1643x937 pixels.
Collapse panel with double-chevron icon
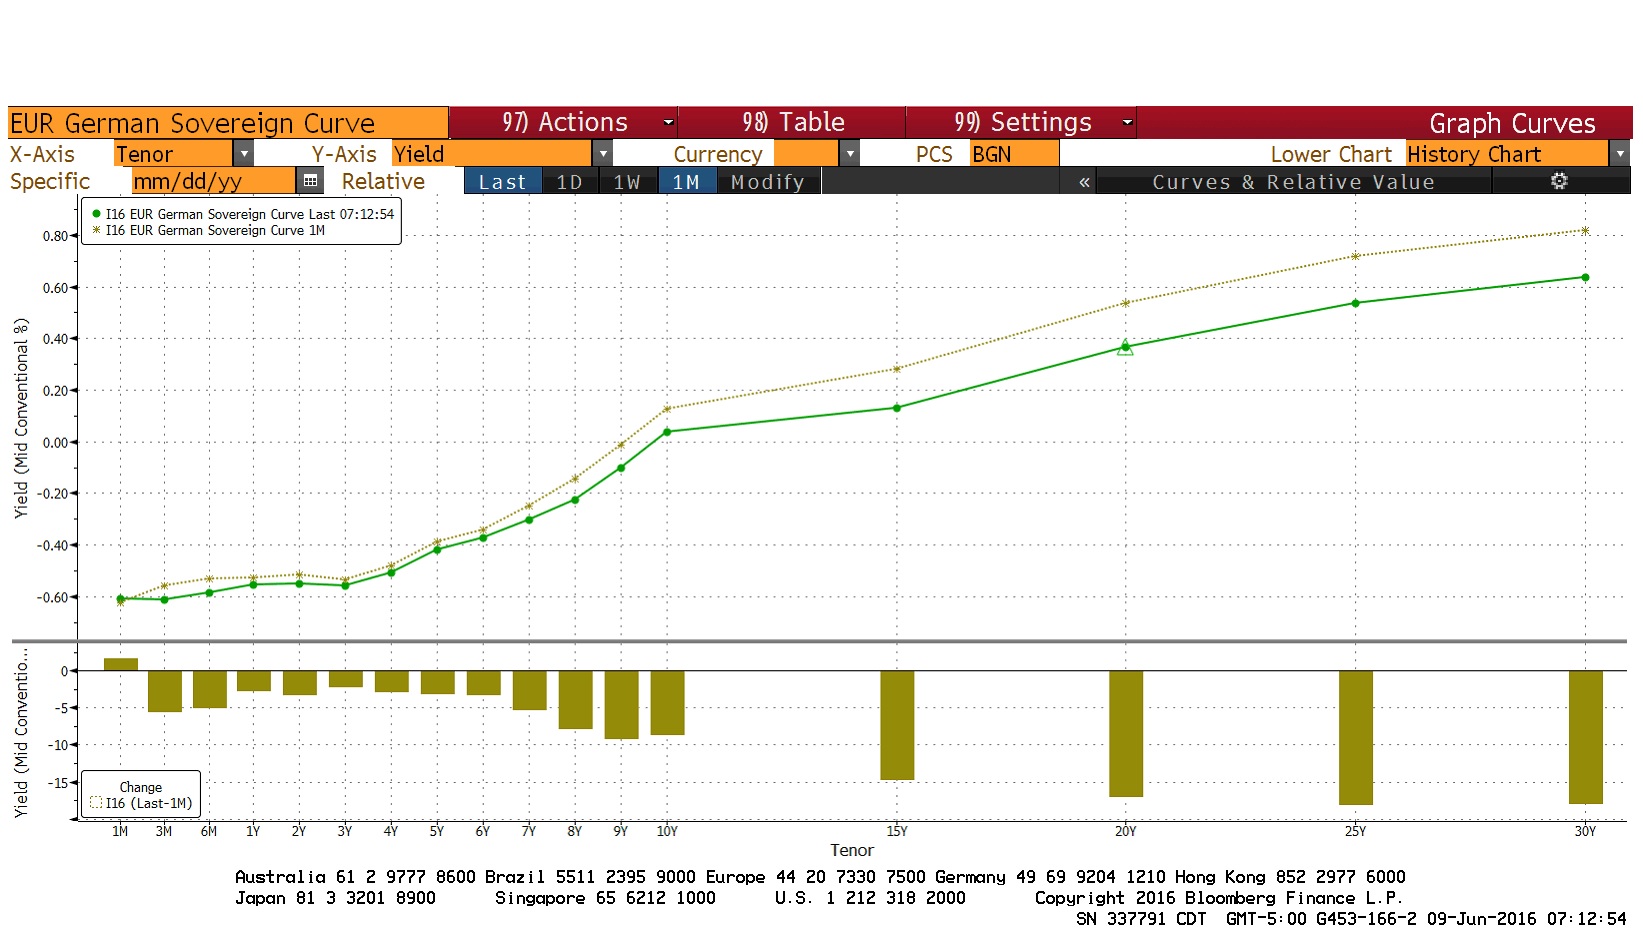pyautogui.click(x=1084, y=181)
